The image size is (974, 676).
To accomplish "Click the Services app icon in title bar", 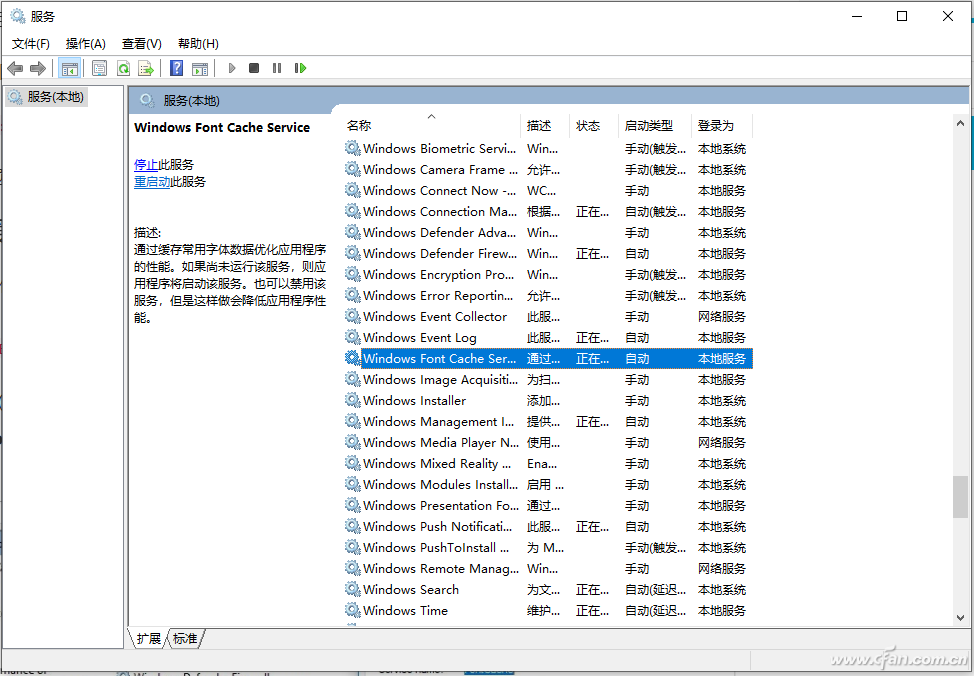I will click(x=17, y=16).
